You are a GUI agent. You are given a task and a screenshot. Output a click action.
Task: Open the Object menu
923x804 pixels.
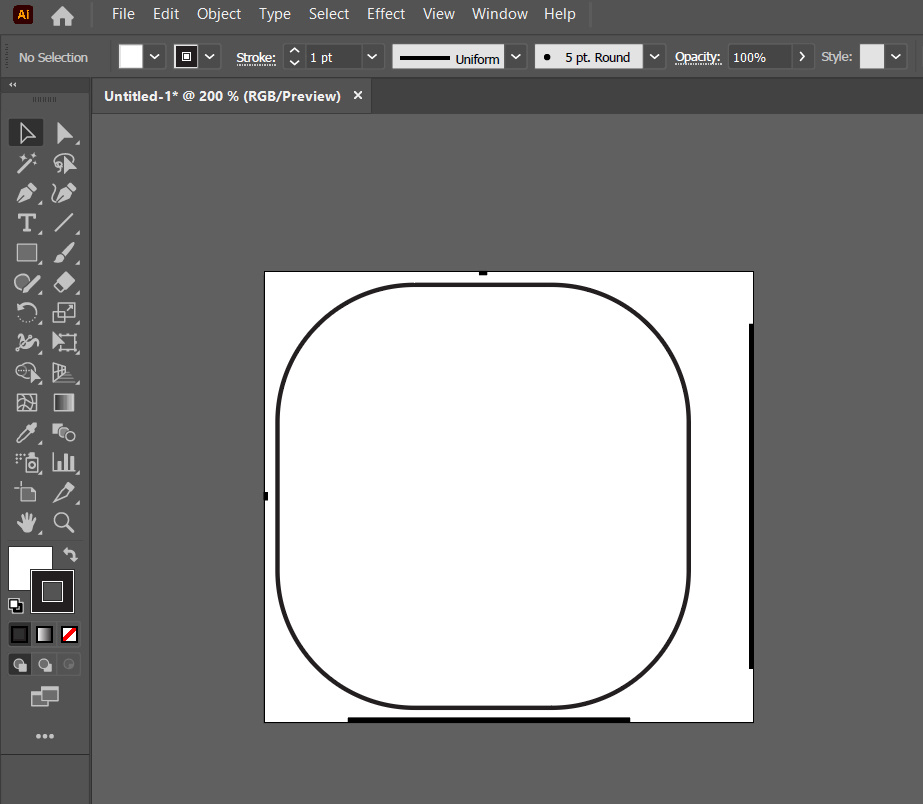point(219,14)
